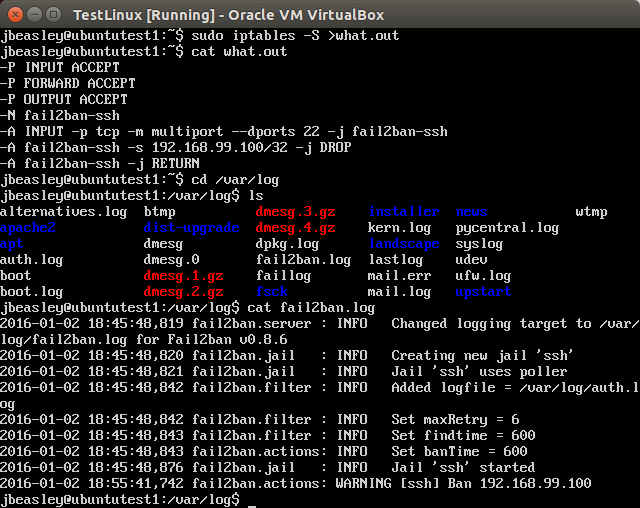The image size is (640, 508).
Task: Click the pycentral.log file name
Action: coord(508,227)
